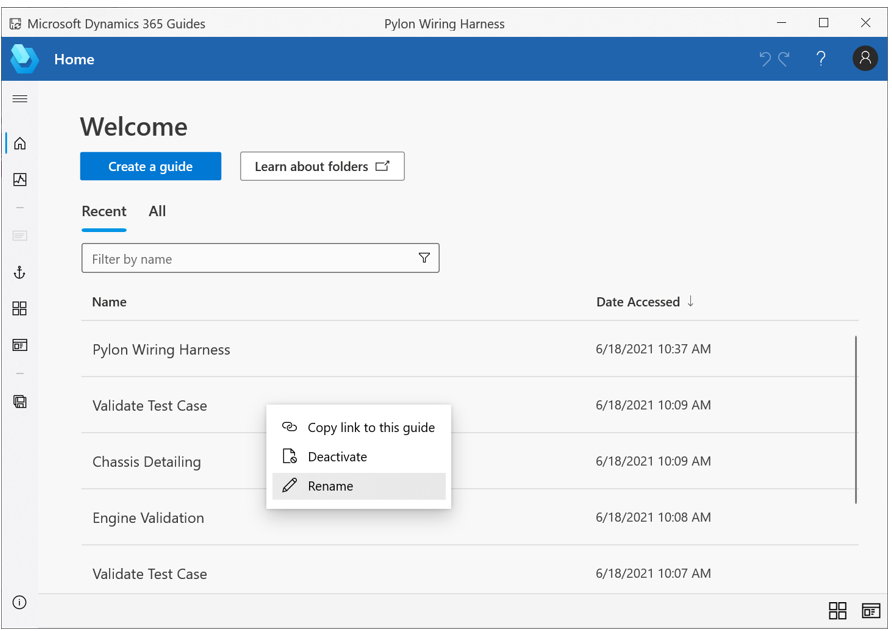Screen dimensions: 892x631
Task: Click the 6/18/2021 10:37 AM date cell
Action: click(x=653, y=349)
